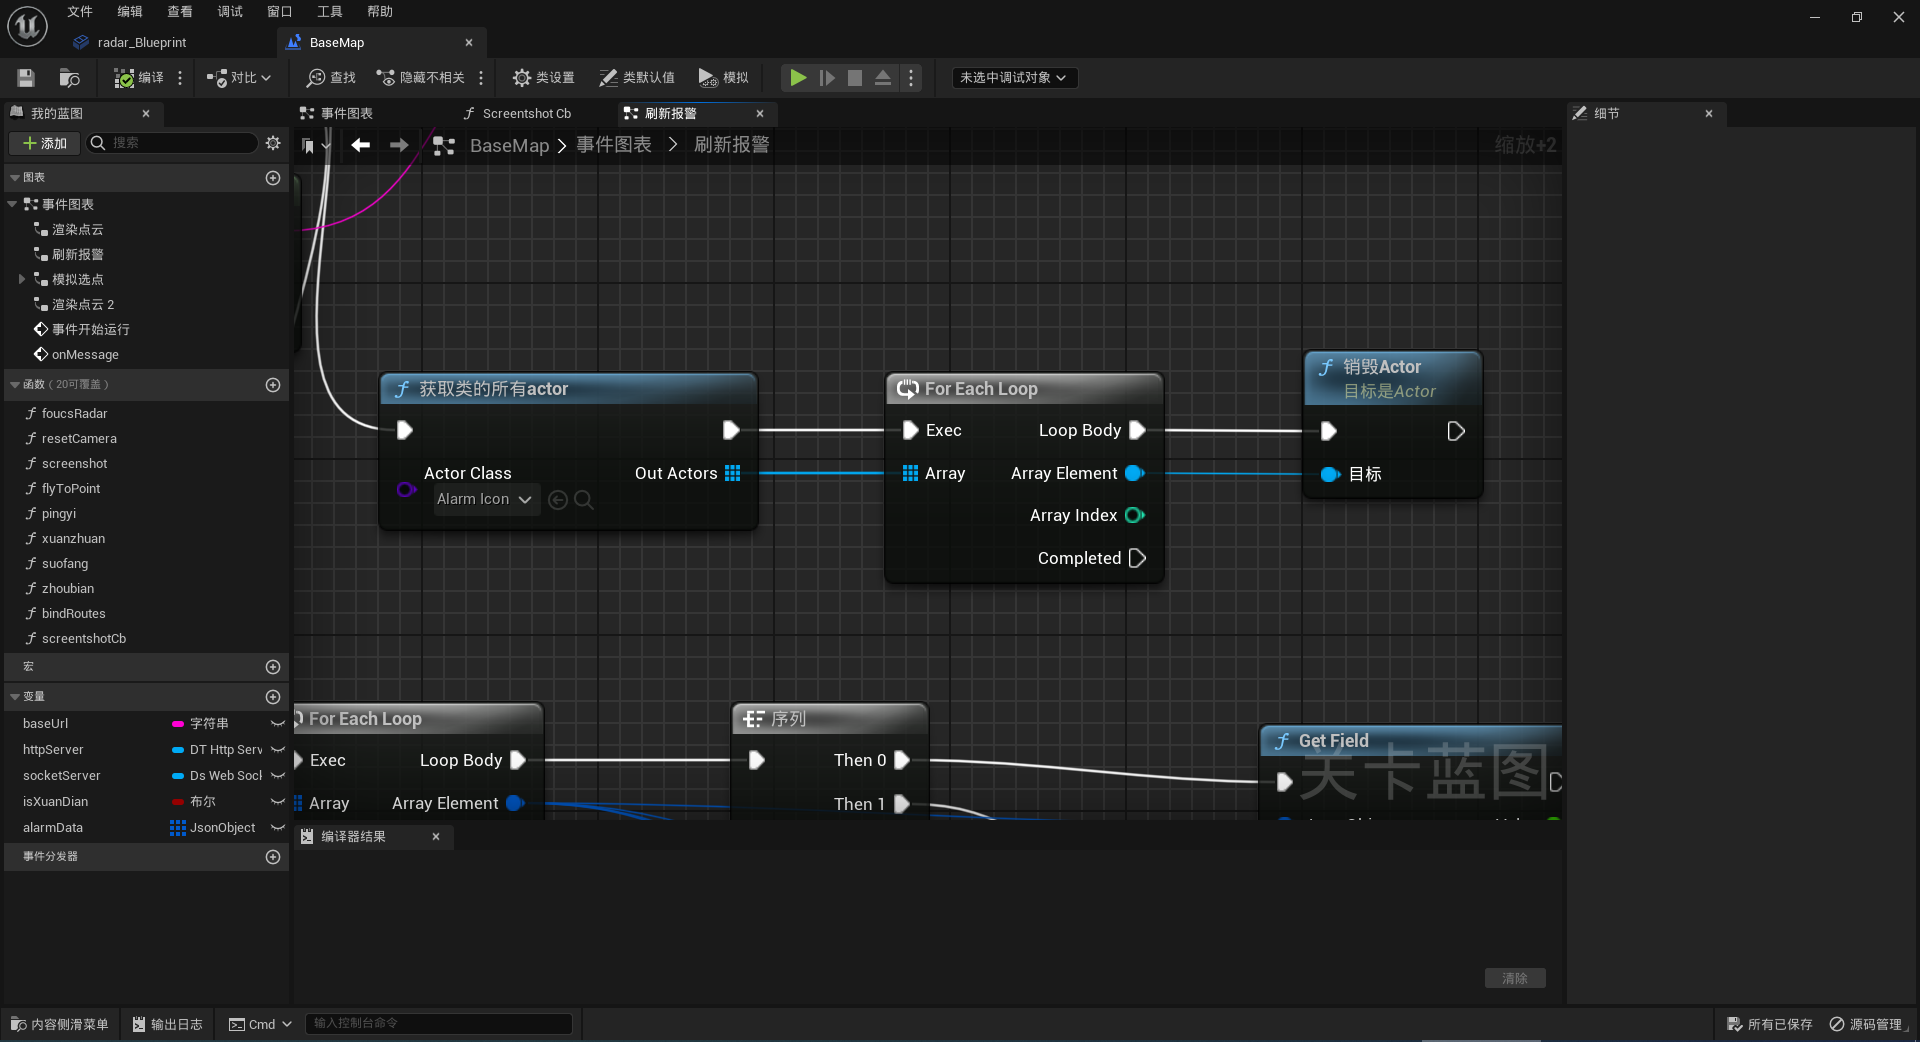The width and height of the screenshot is (1920, 1042).
Task: Add a new variable with plus icon
Action: click(x=273, y=697)
